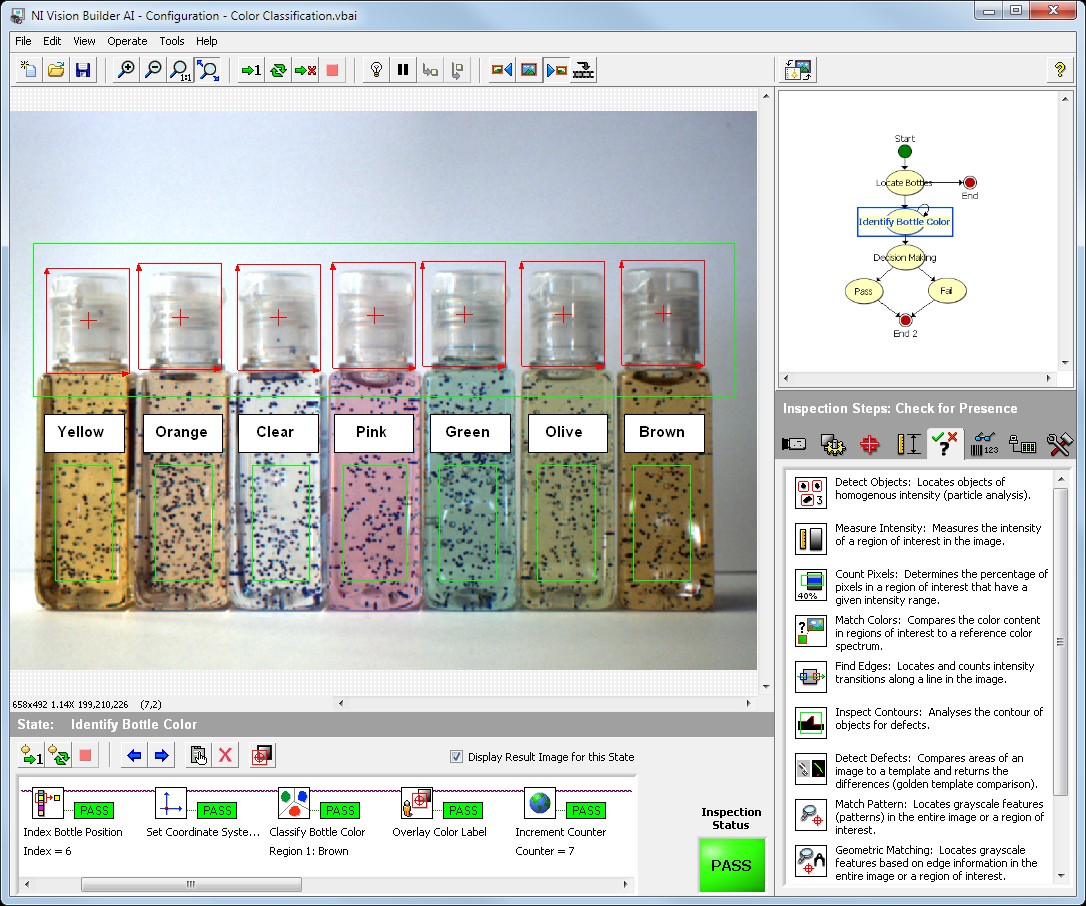The width and height of the screenshot is (1086, 906).
Task: Select the Check for Presence steps tab
Action: pos(945,443)
